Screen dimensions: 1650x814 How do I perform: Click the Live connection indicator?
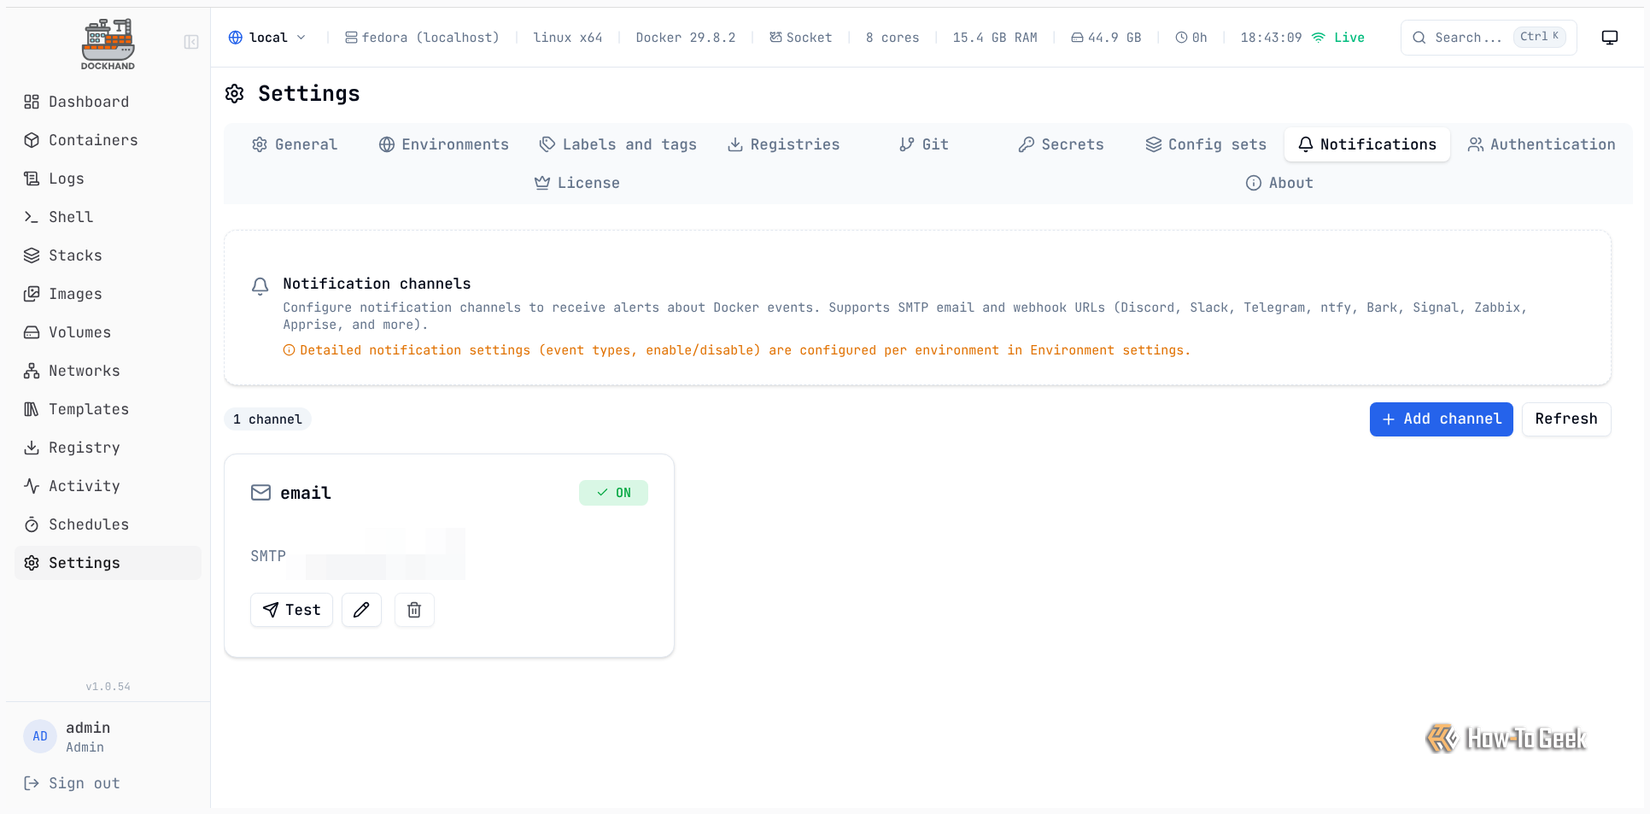coord(1338,38)
